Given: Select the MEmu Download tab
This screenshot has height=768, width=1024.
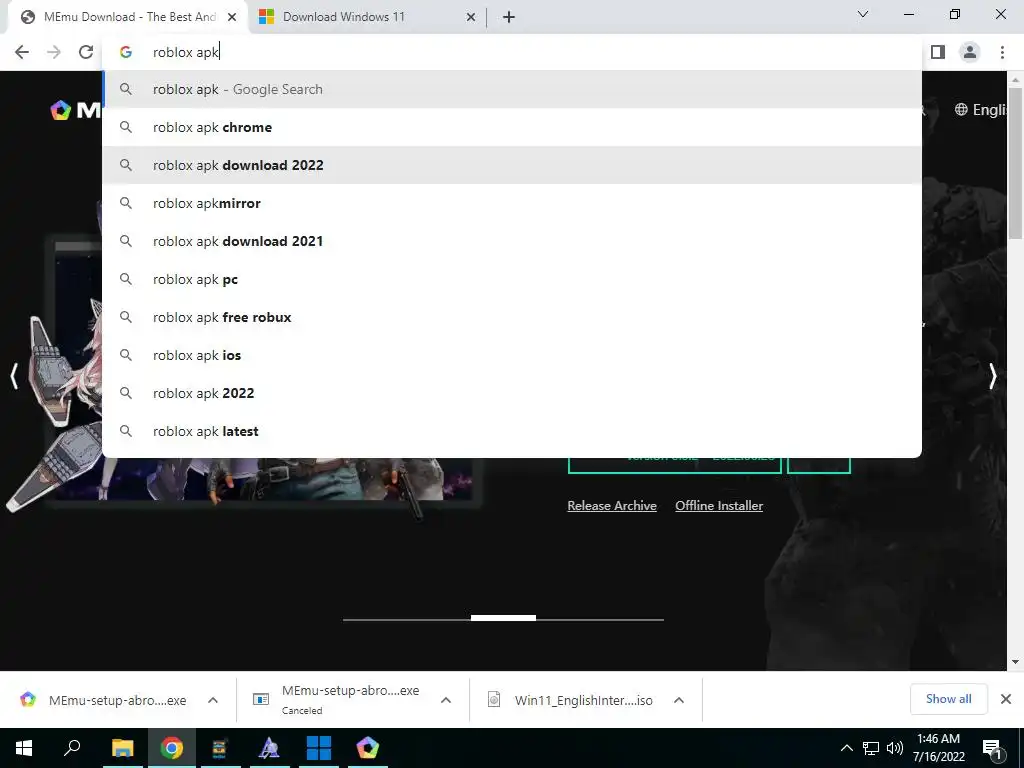Looking at the screenshot, I should tap(129, 17).
